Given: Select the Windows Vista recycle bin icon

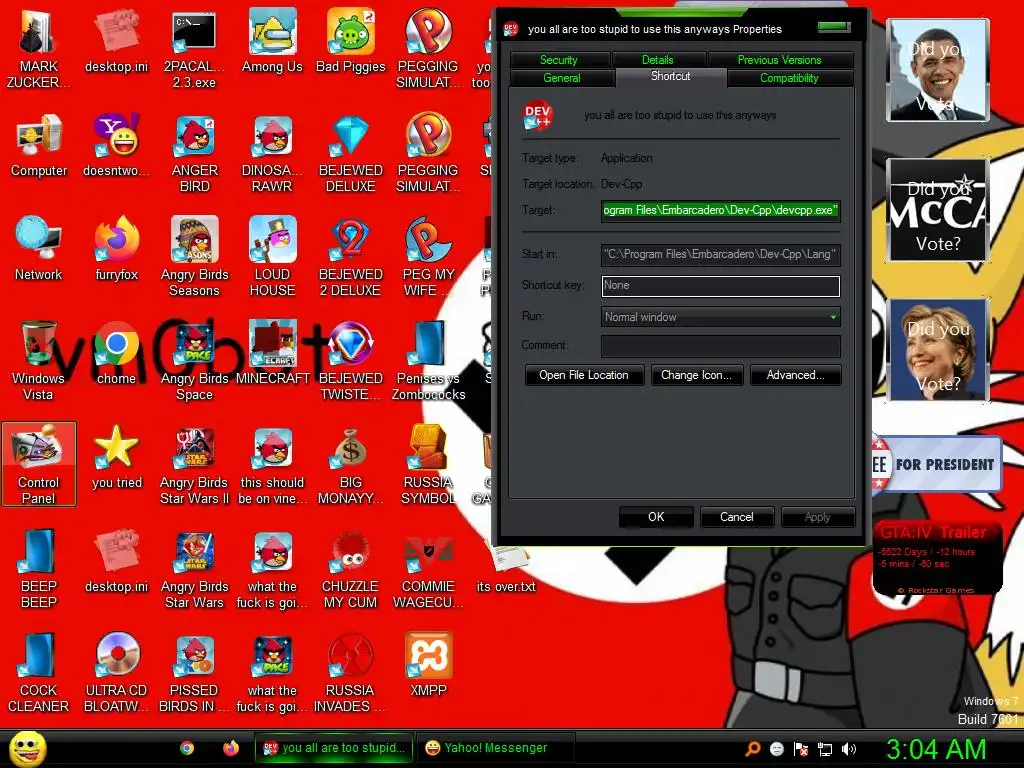Looking at the screenshot, I should [x=39, y=360].
